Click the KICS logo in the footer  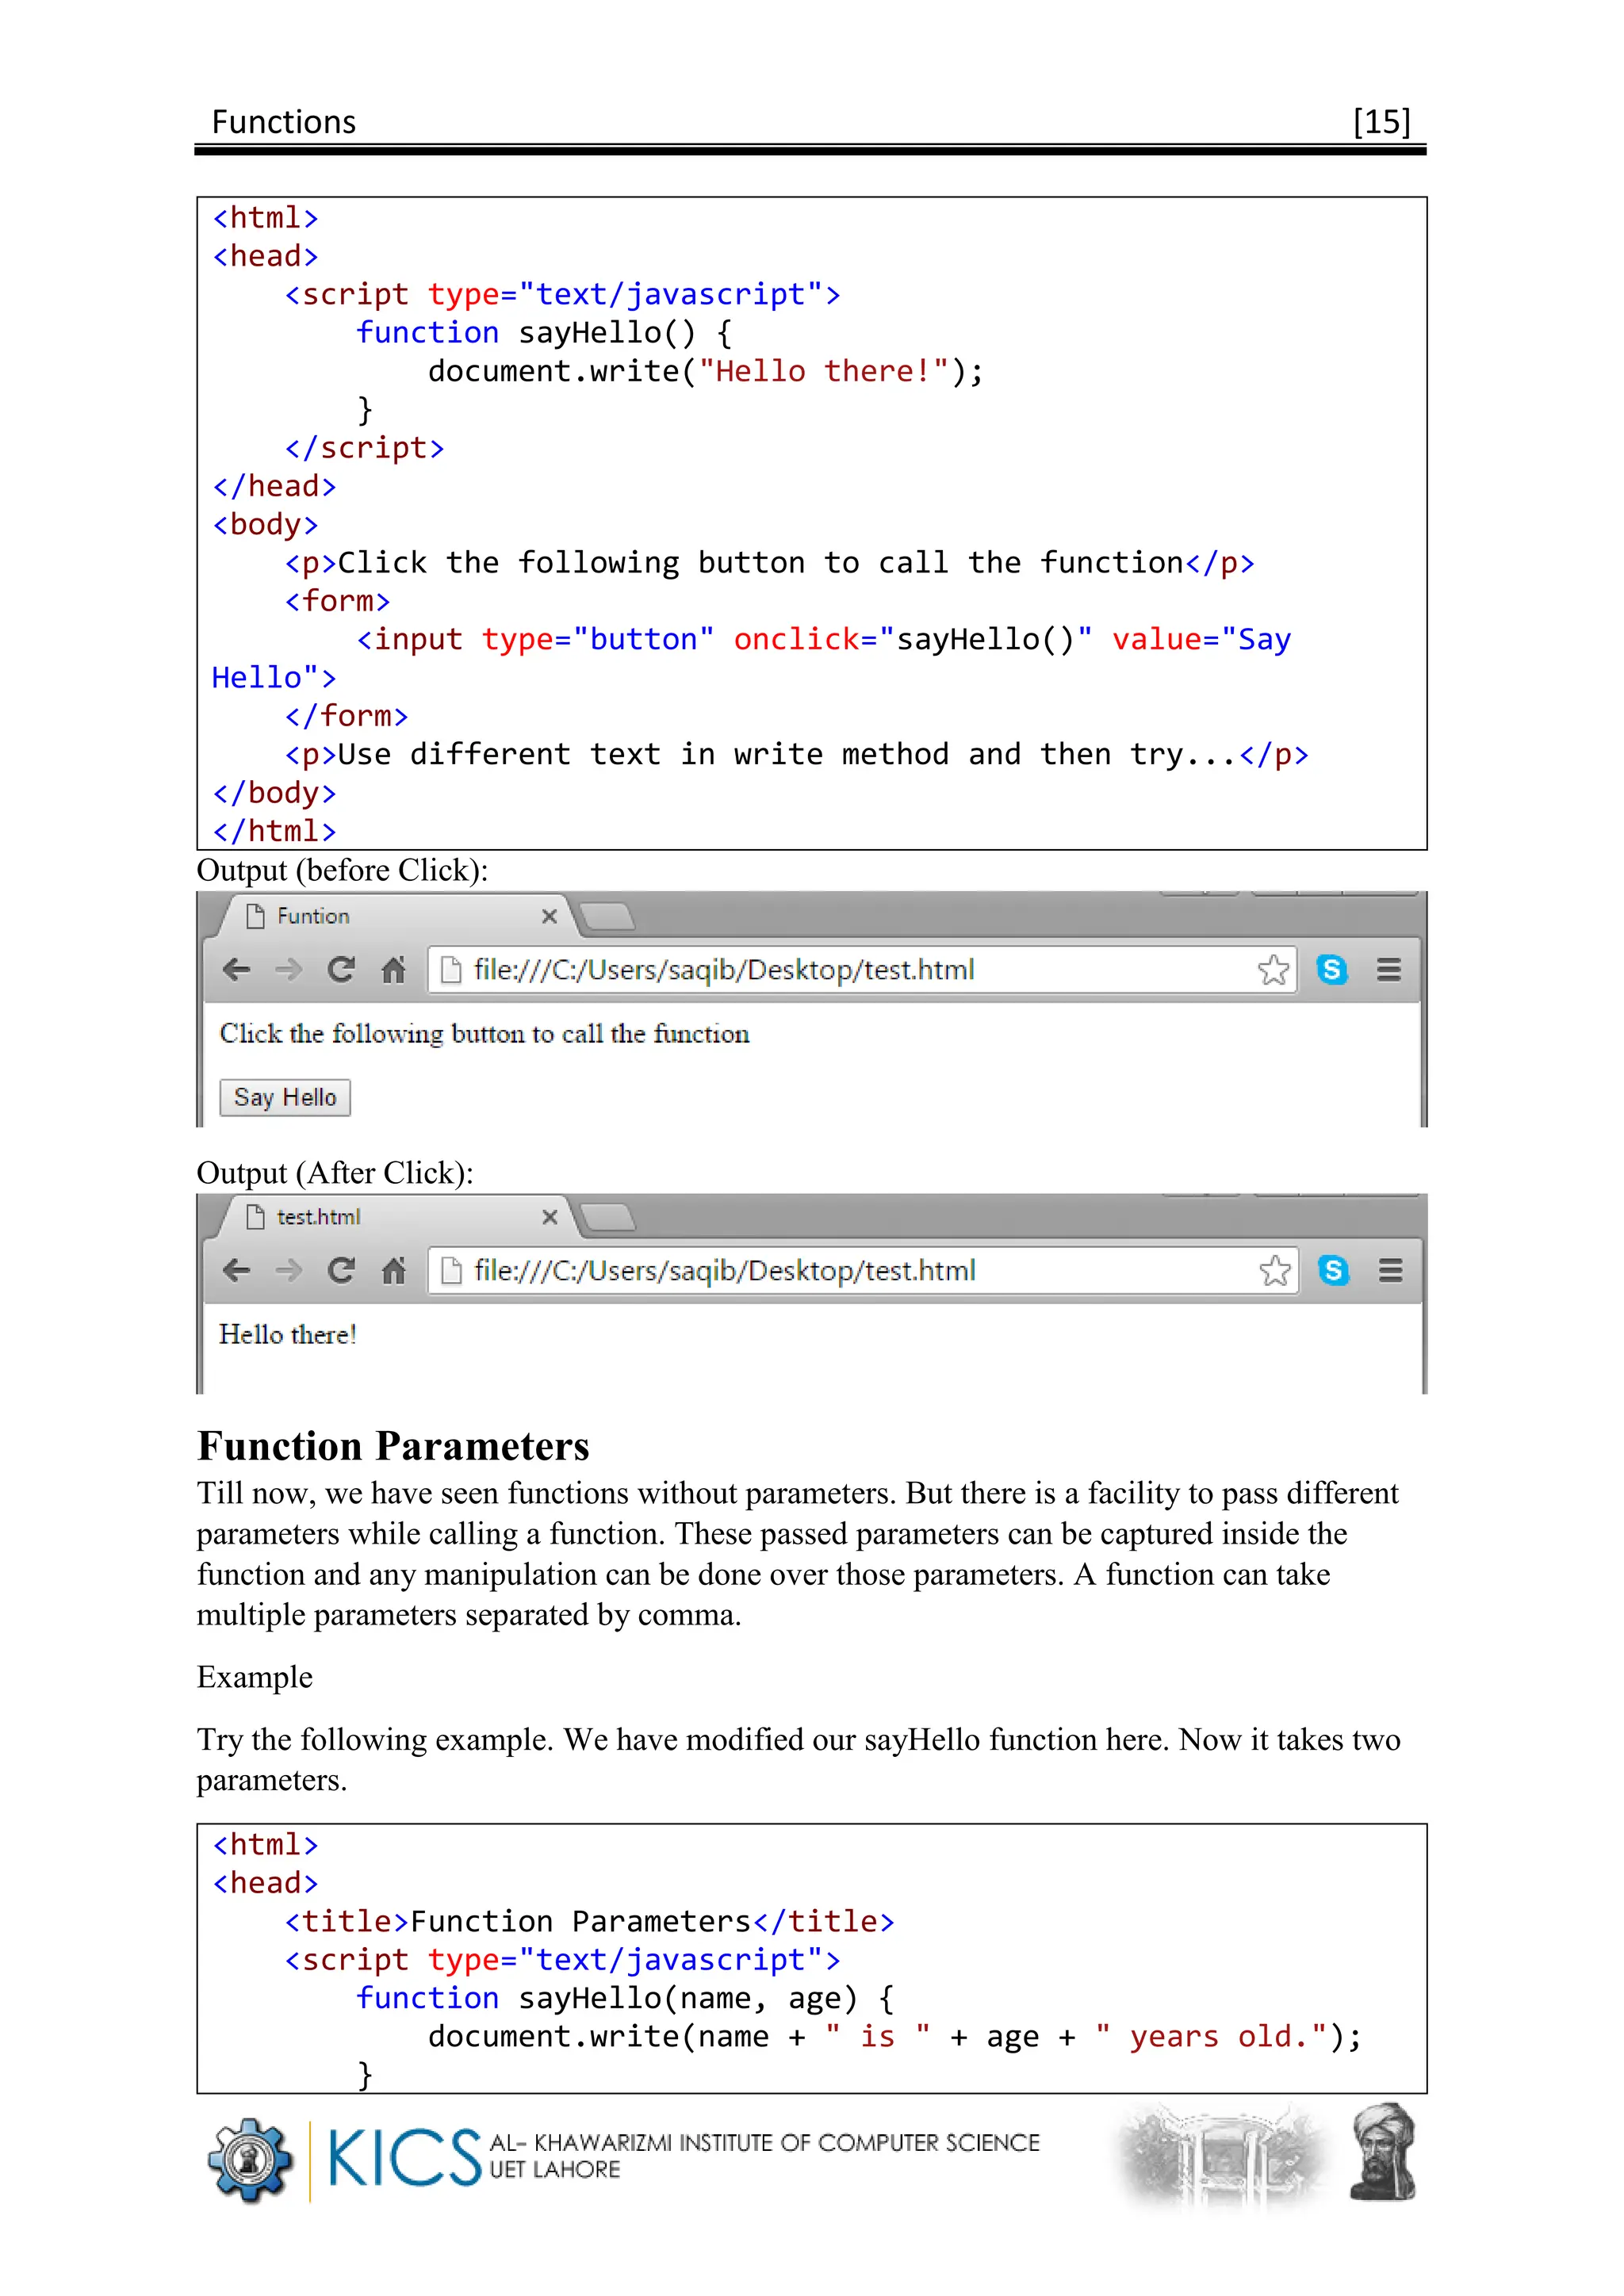click(x=404, y=2158)
